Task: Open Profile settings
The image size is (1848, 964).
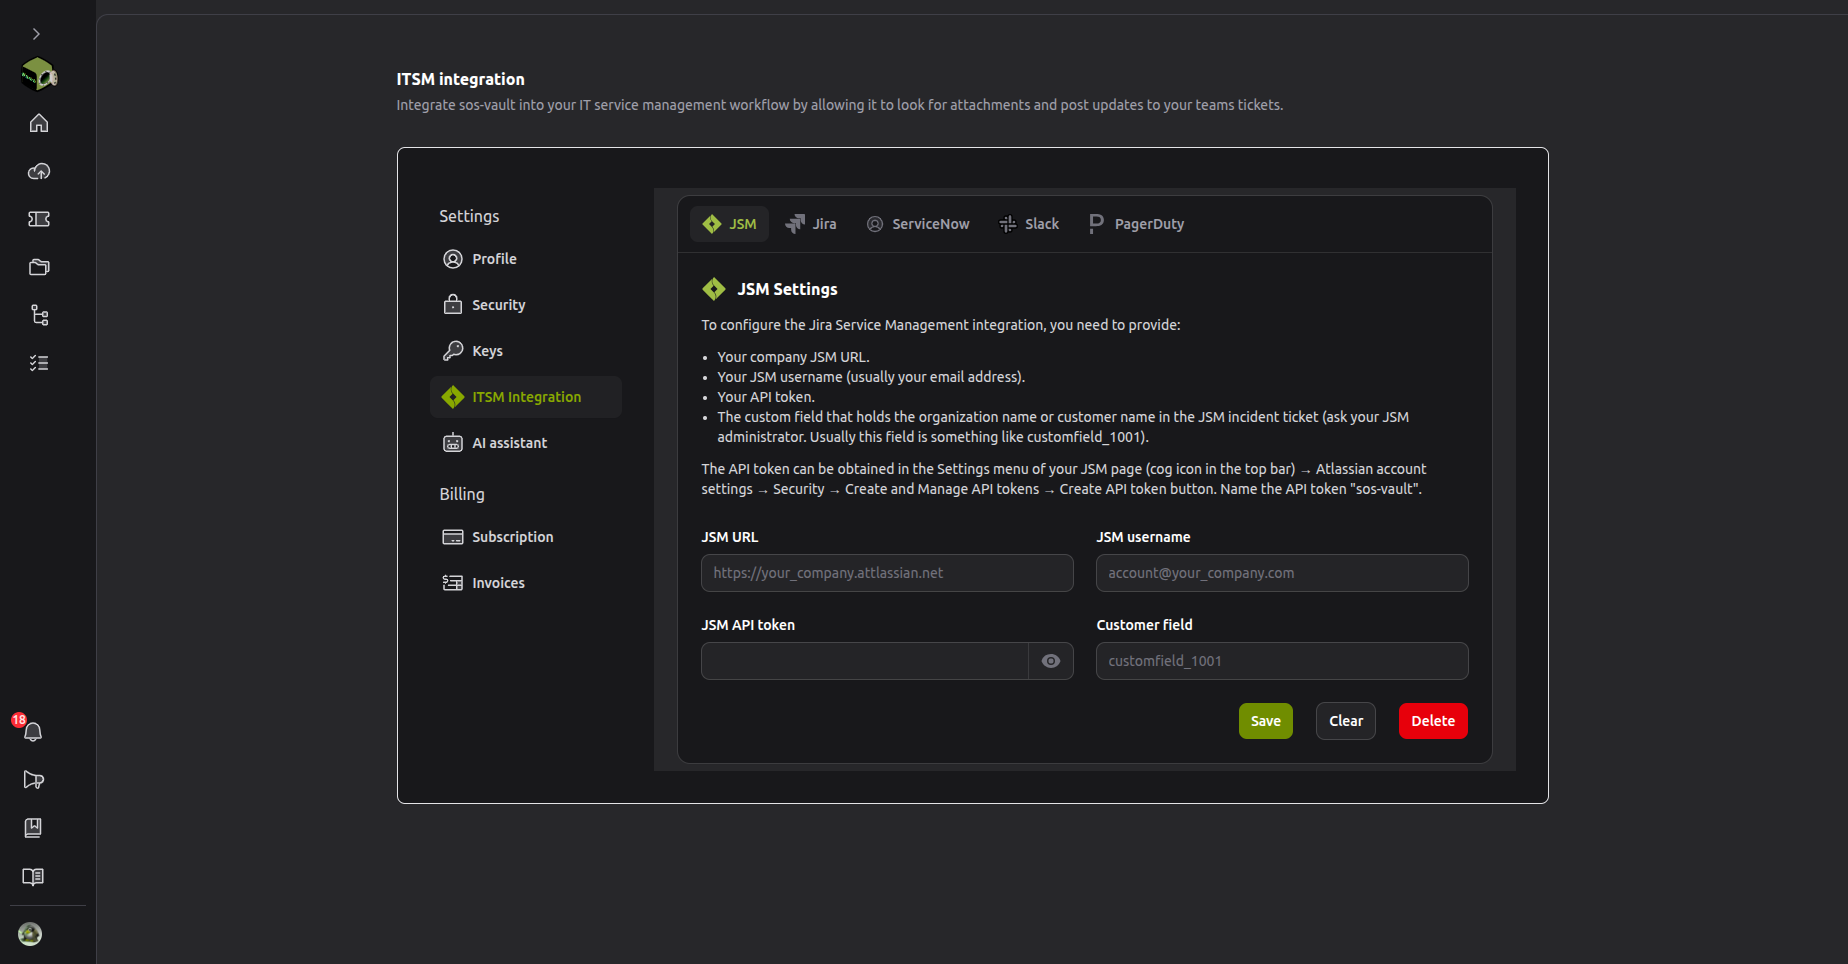Action: pos(526,259)
